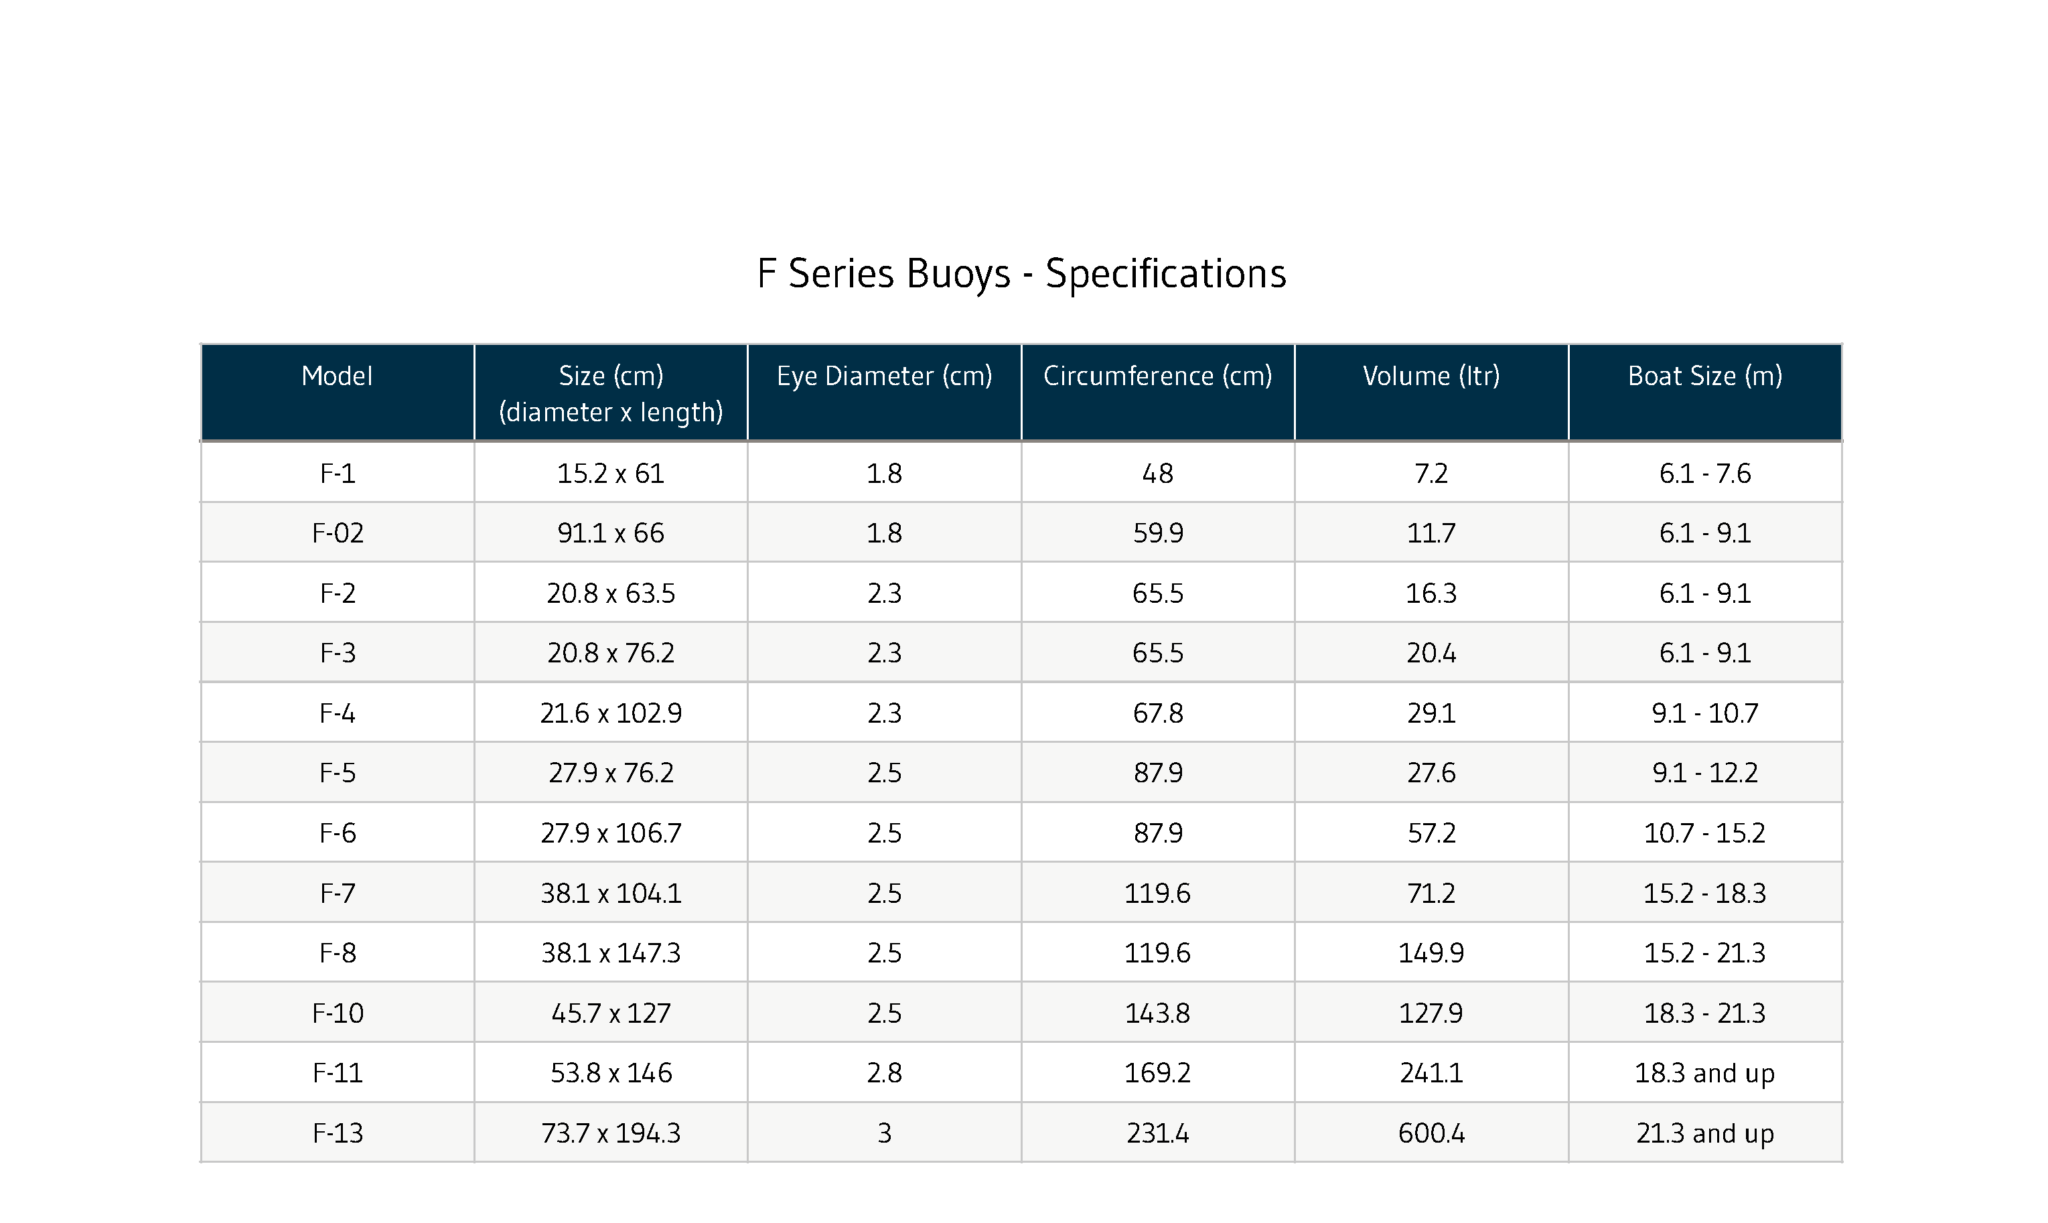Select the F-02 model row label
Image resolution: width=2048 pixels, height=1223 pixels.
tap(337, 533)
